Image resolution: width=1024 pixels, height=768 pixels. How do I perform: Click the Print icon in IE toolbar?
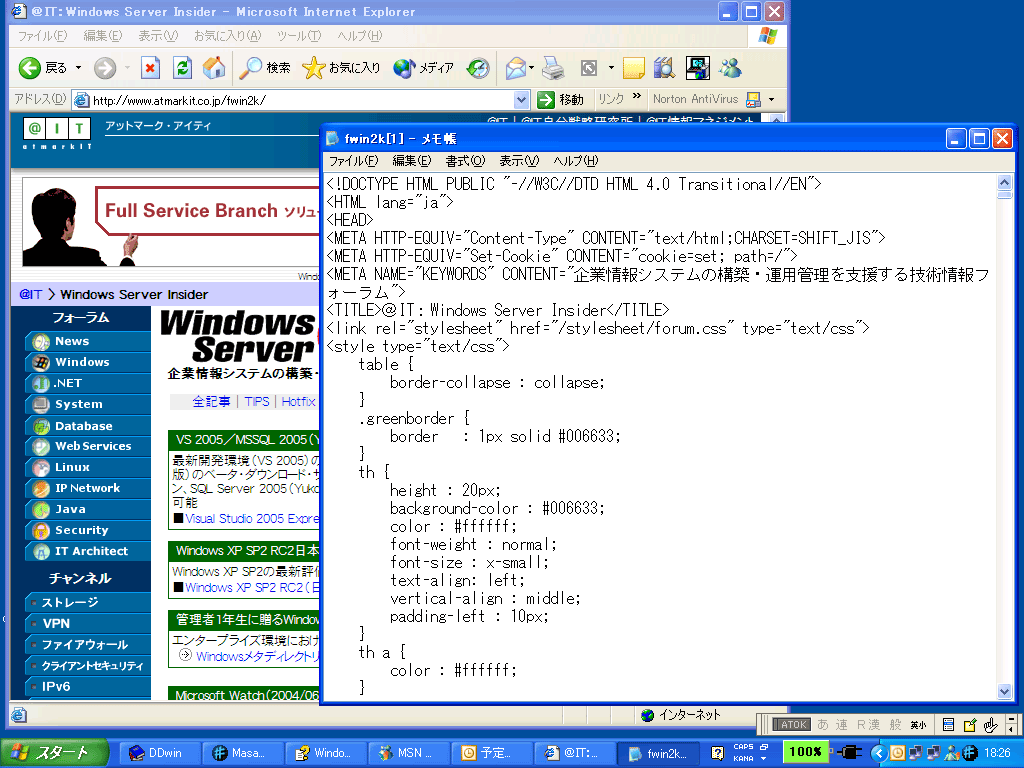click(553, 67)
